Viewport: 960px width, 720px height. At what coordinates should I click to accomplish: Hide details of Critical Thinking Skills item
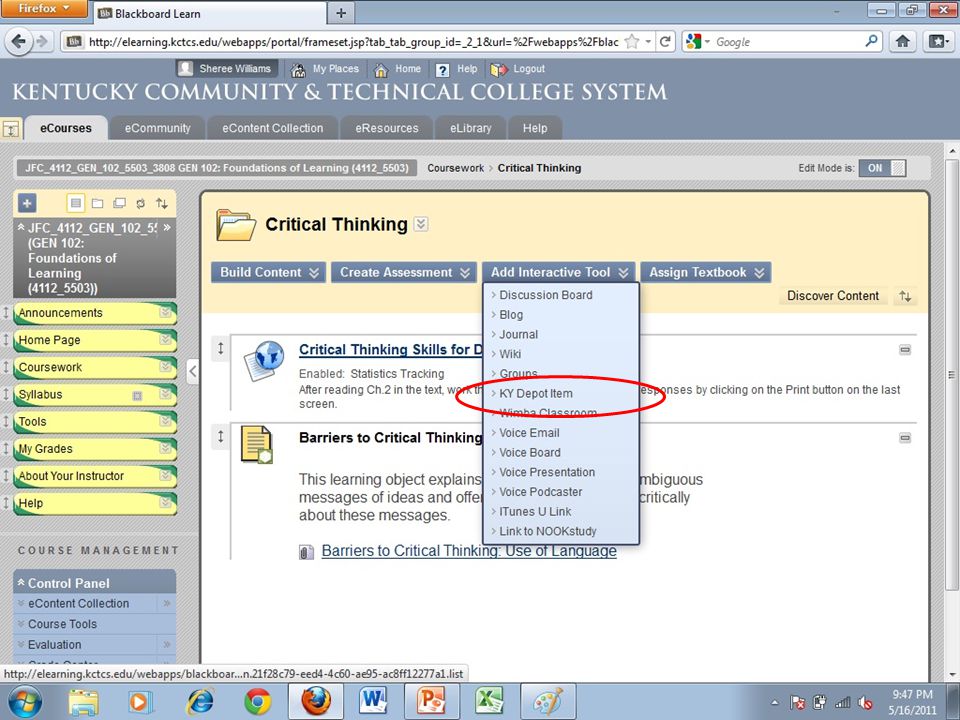(x=904, y=350)
